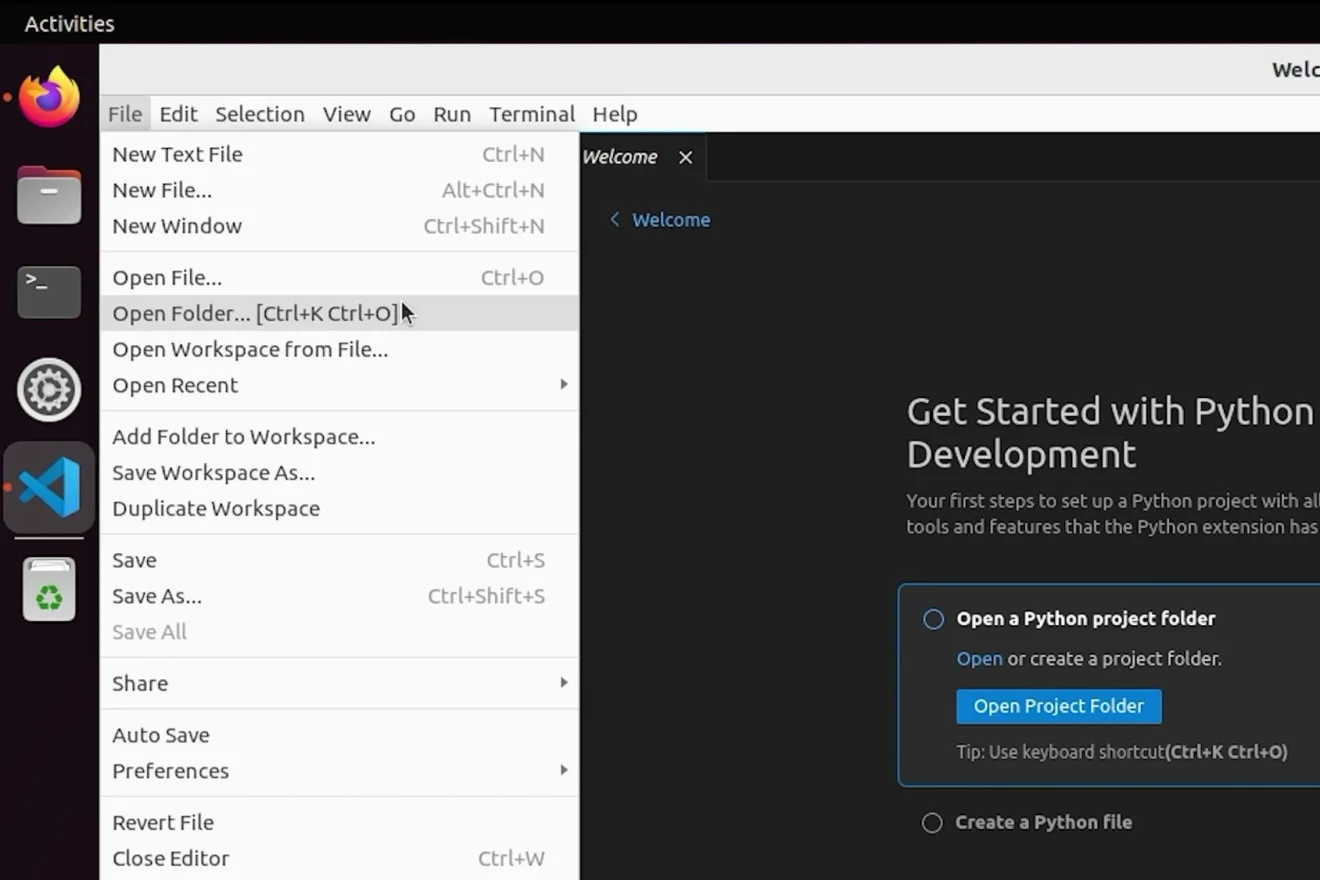Open the Files manager in the dock
The height and width of the screenshot is (880, 1320).
coord(49,194)
